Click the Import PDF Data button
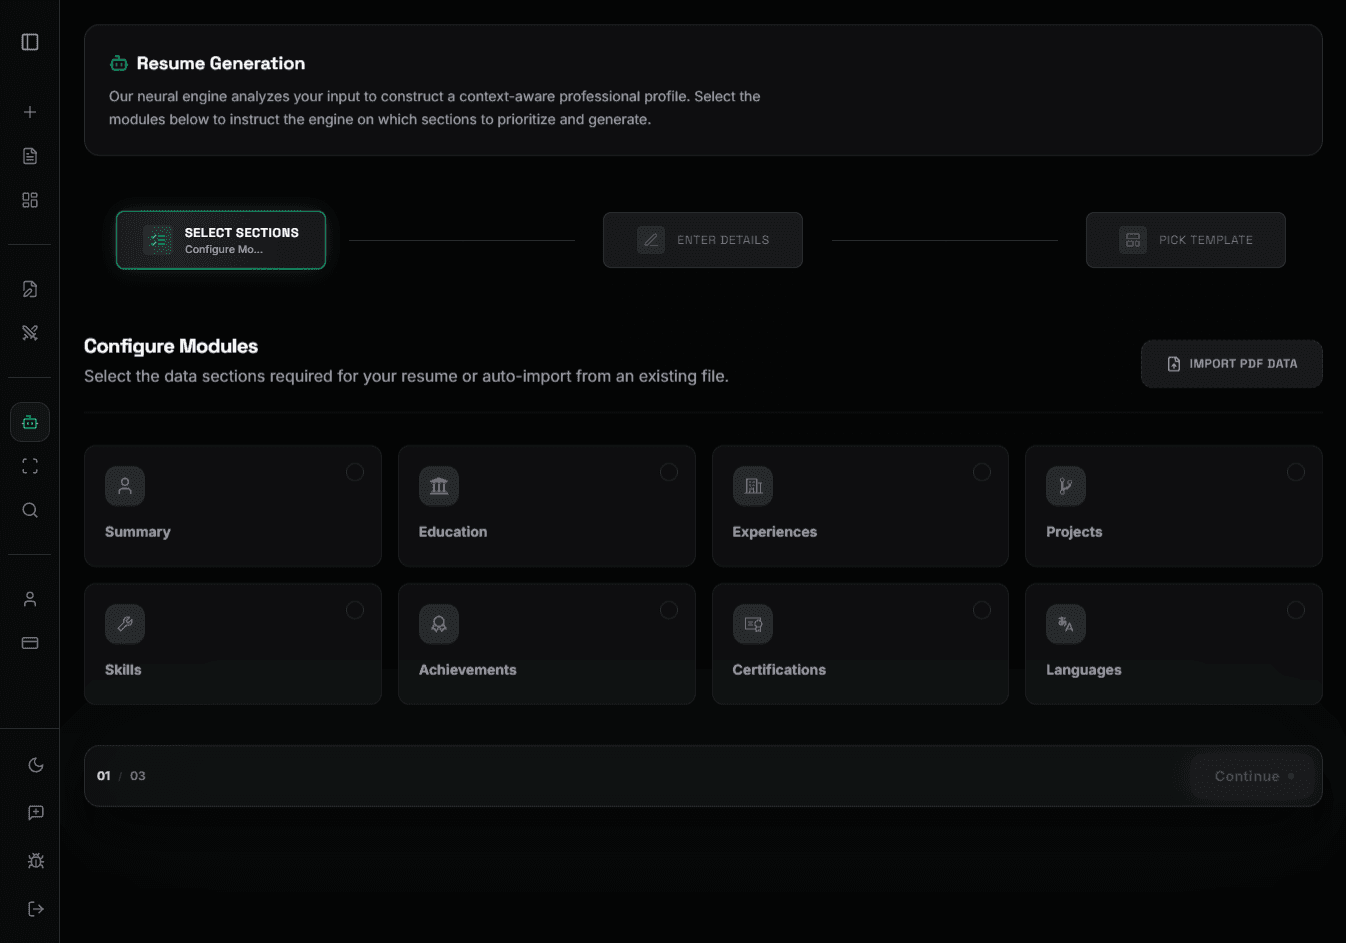 coord(1231,363)
